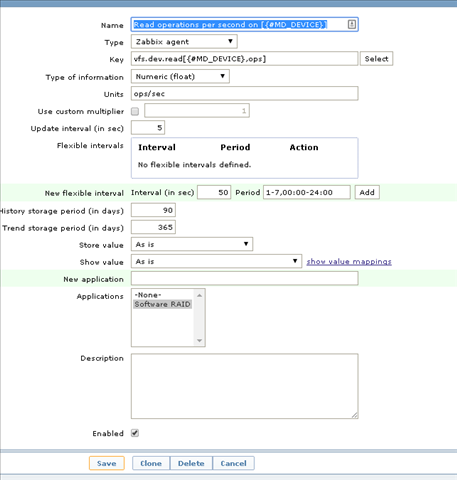
Task: Clone this item
Action: 151,463
